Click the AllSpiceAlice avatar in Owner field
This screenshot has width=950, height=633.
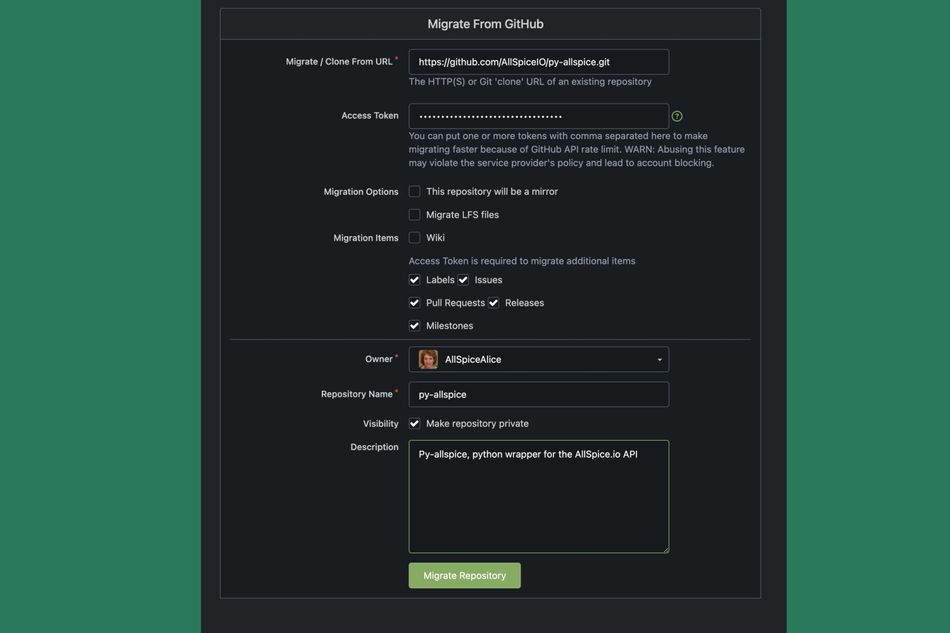[428, 359]
